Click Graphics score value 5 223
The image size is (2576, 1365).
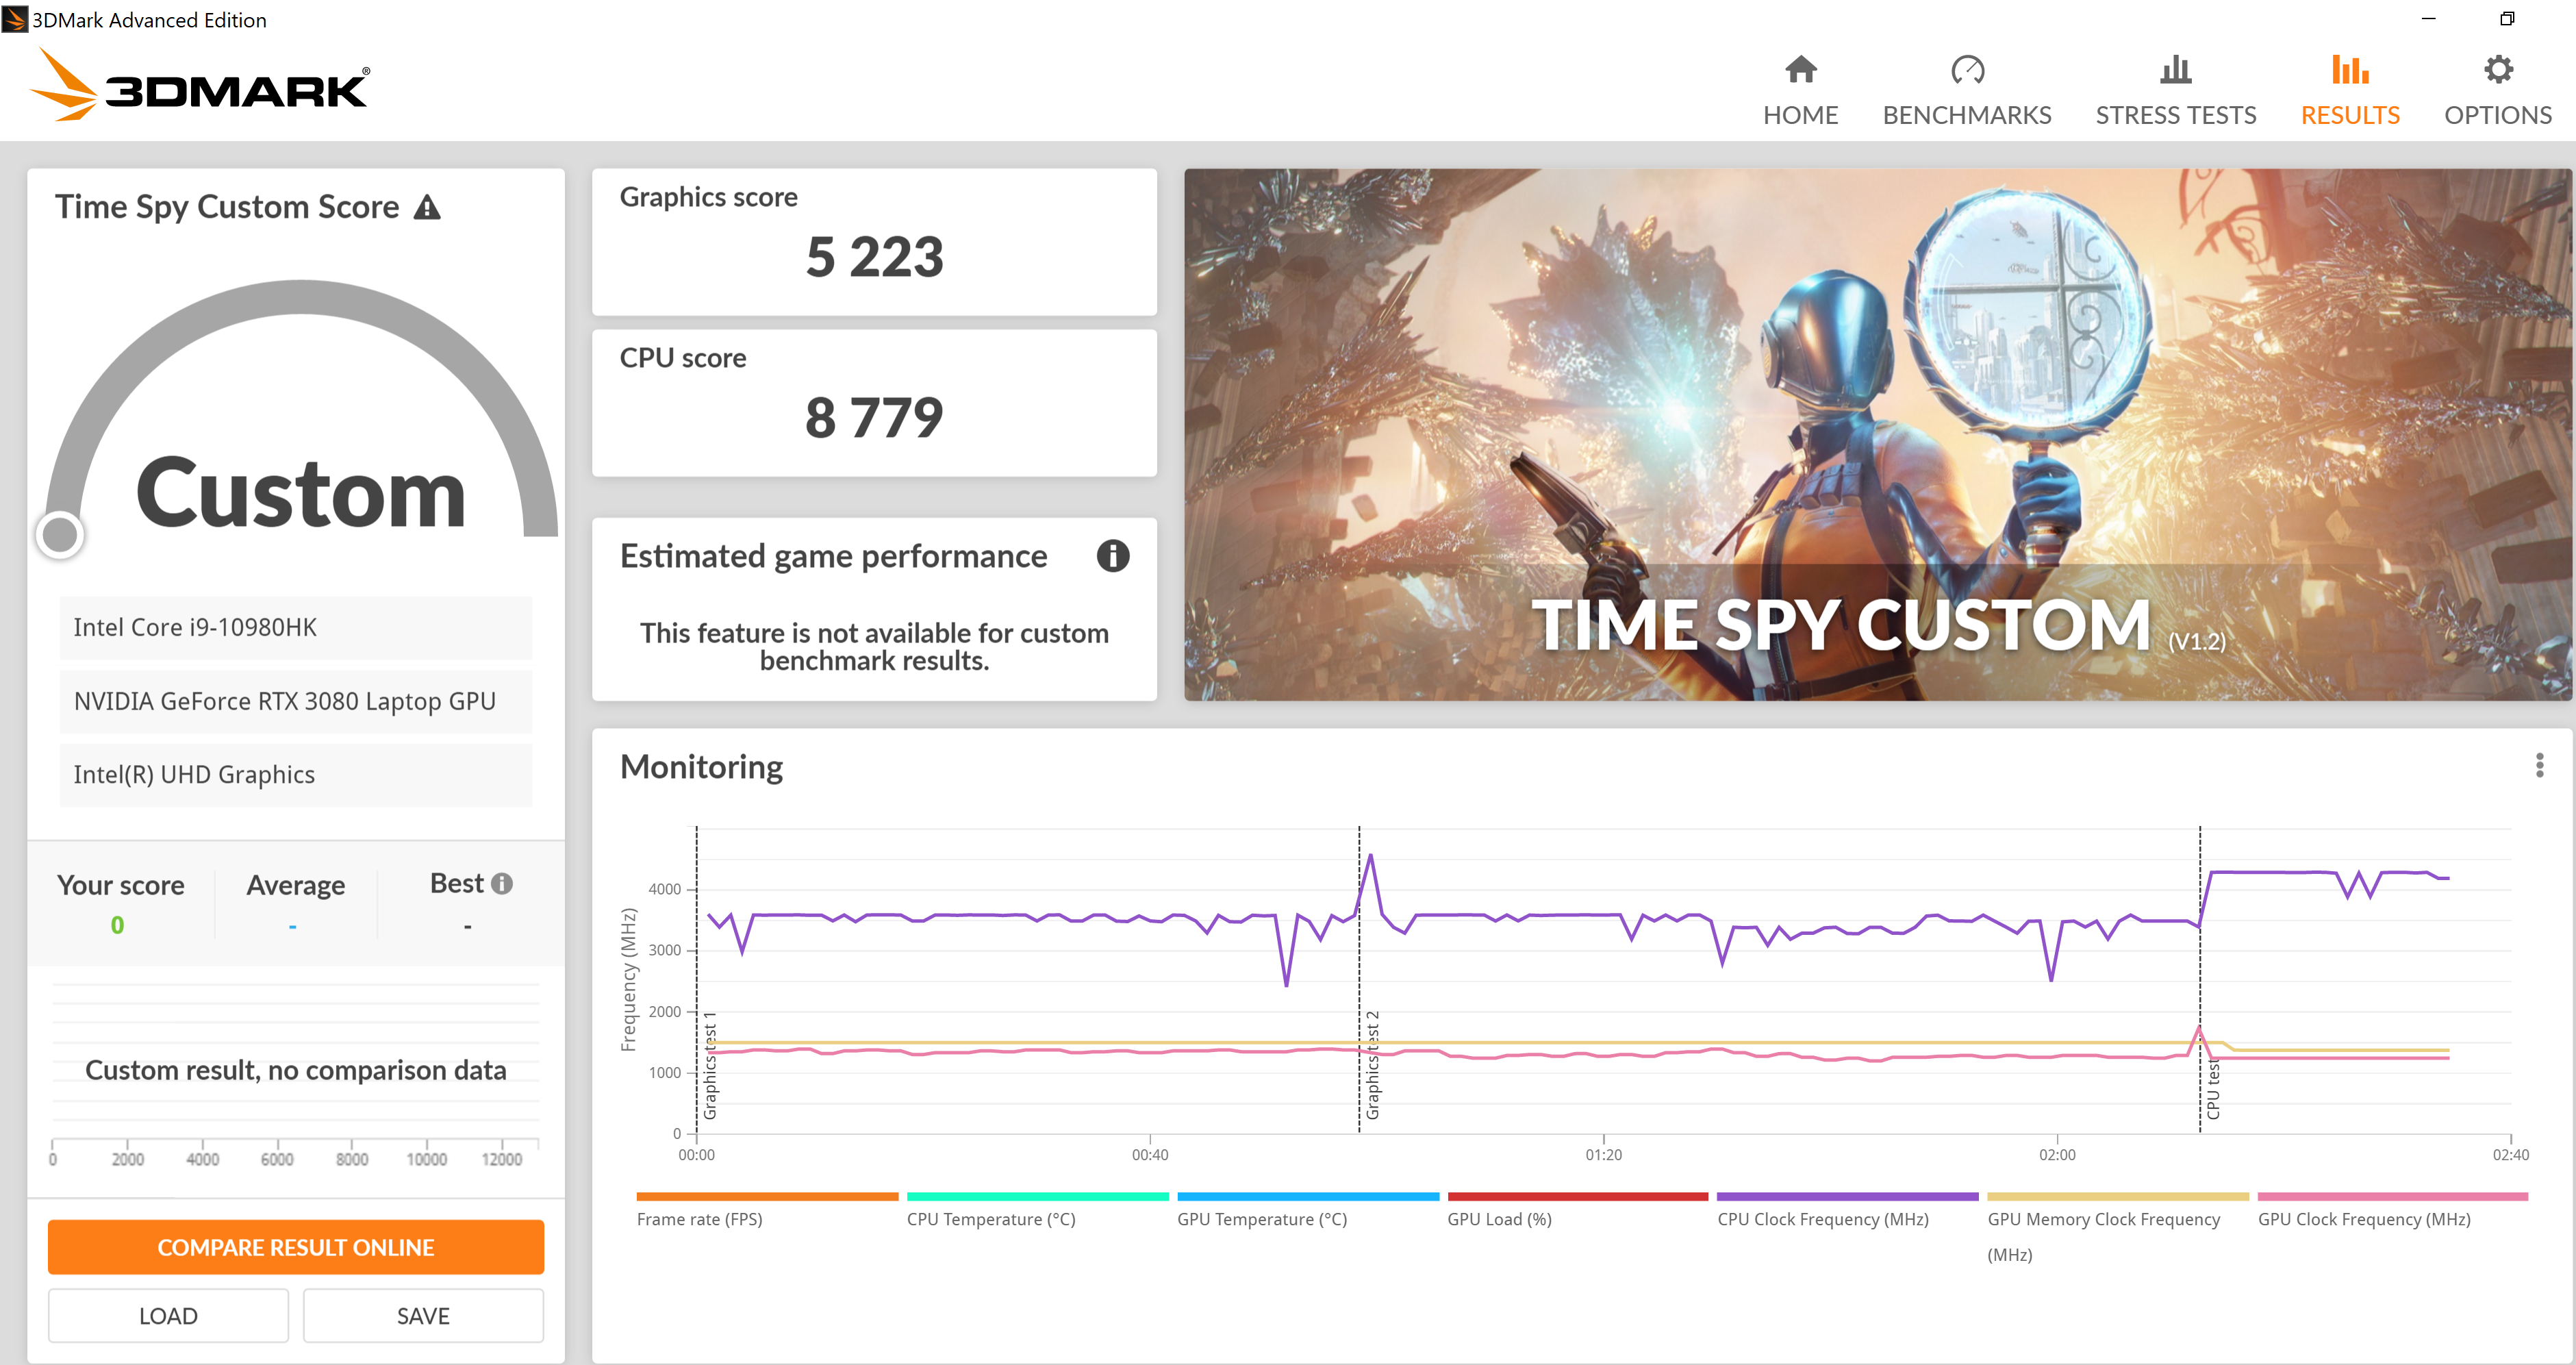pos(874,257)
